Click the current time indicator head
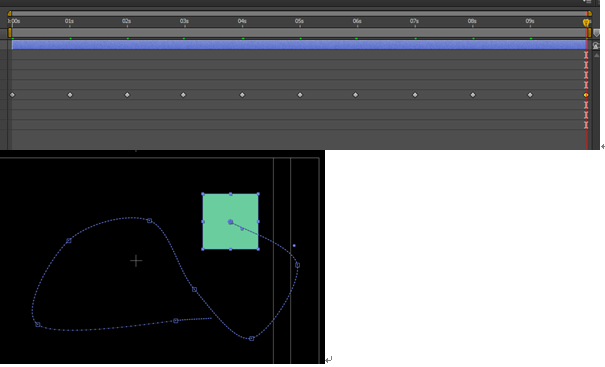This screenshot has height=367, width=605. 586,23
